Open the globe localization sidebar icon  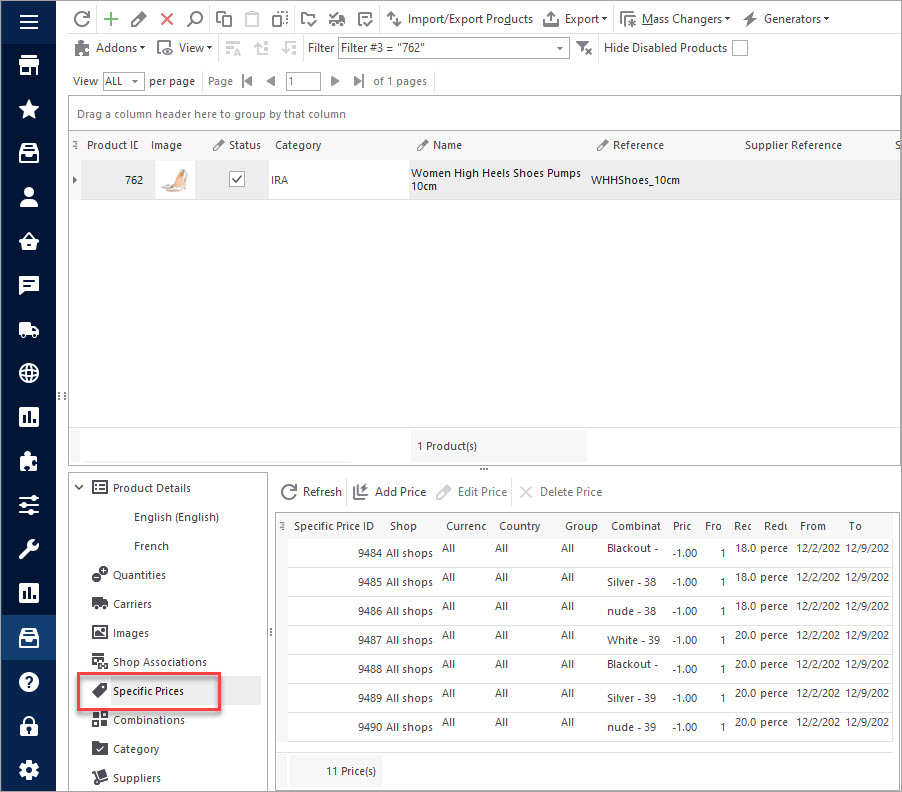[29, 373]
